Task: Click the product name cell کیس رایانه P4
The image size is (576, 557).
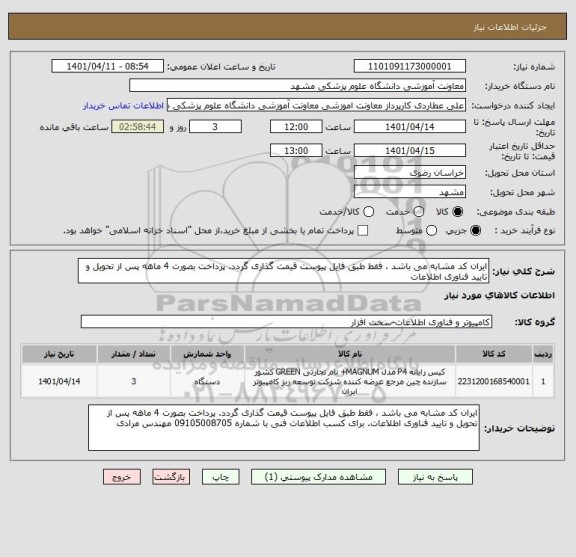Action: (x=350, y=381)
